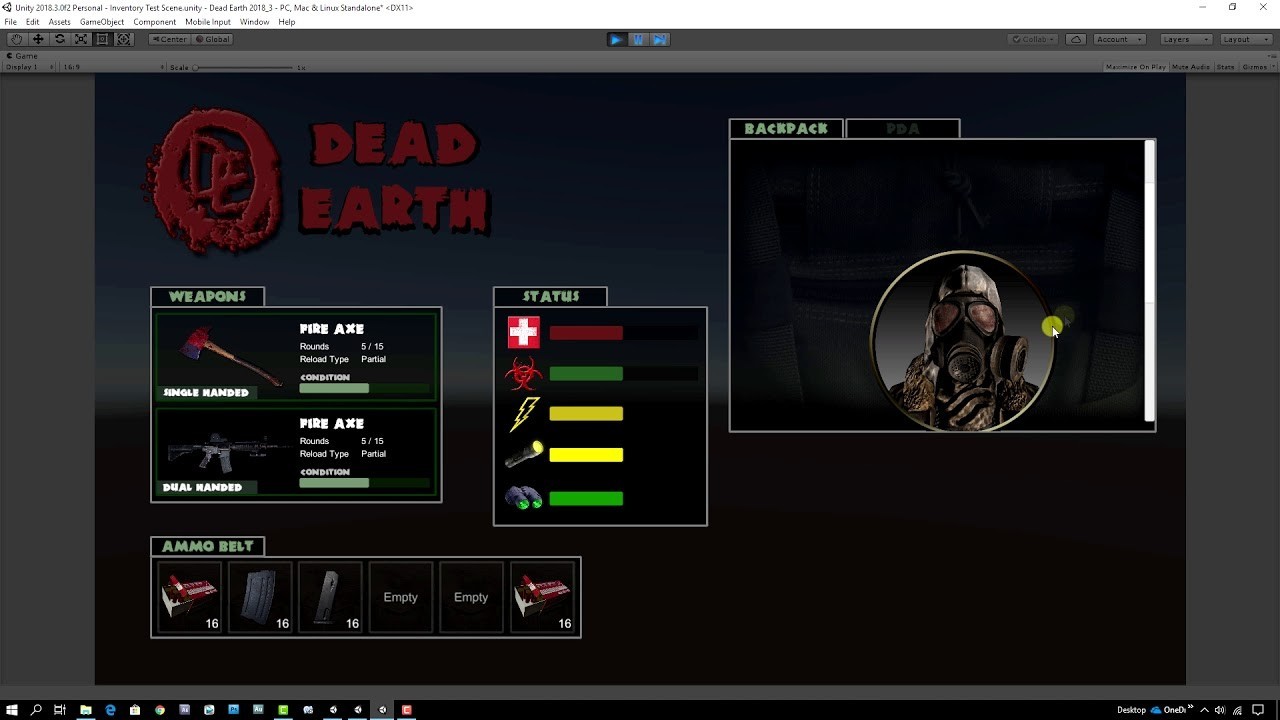Toggle the Stats overlay
The image size is (1280, 720).
[1225, 67]
